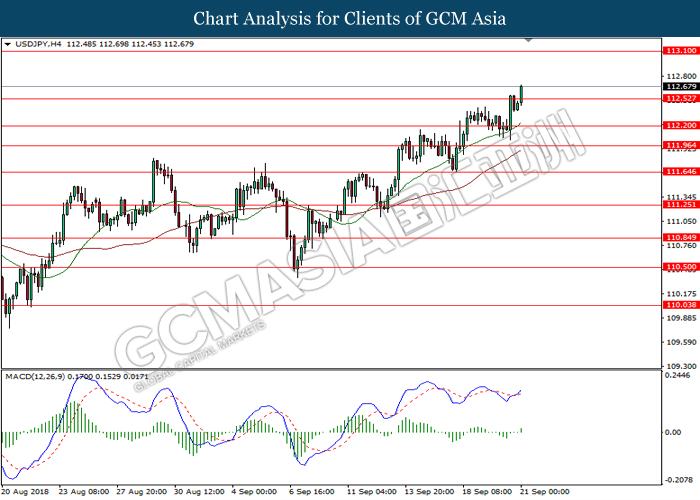This screenshot has height=500, width=700.
Task: Click the 21 Sep 00:00 time label
Action: pyautogui.click(x=545, y=492)
